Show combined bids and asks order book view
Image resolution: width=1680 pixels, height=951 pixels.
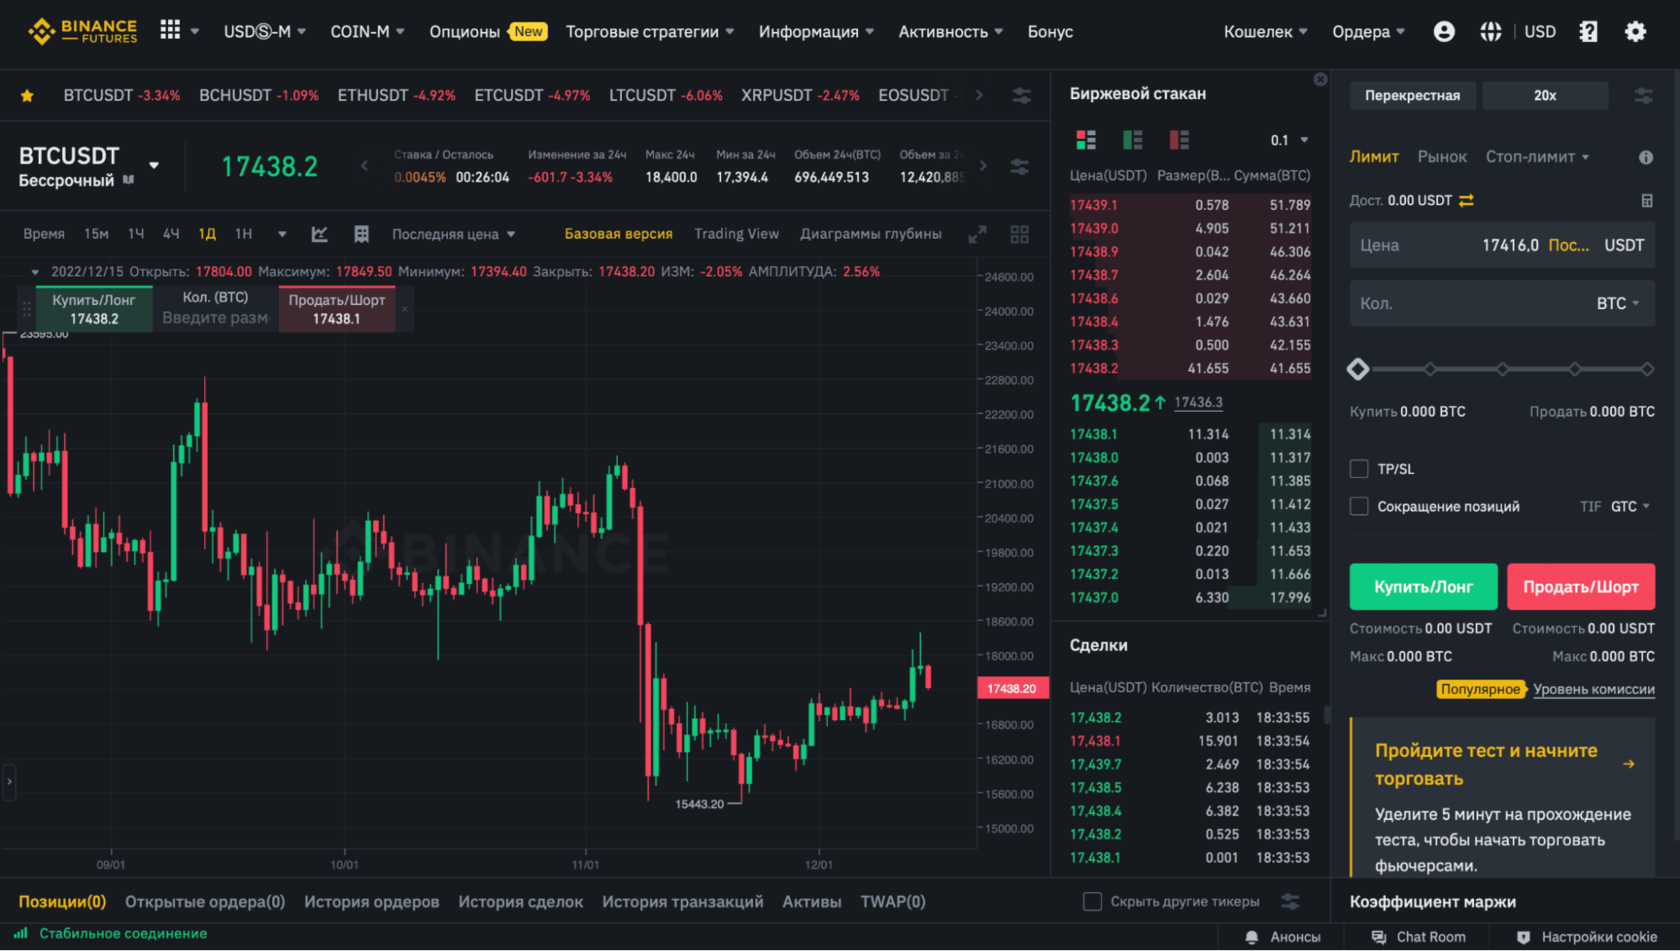pos(1086,140)
